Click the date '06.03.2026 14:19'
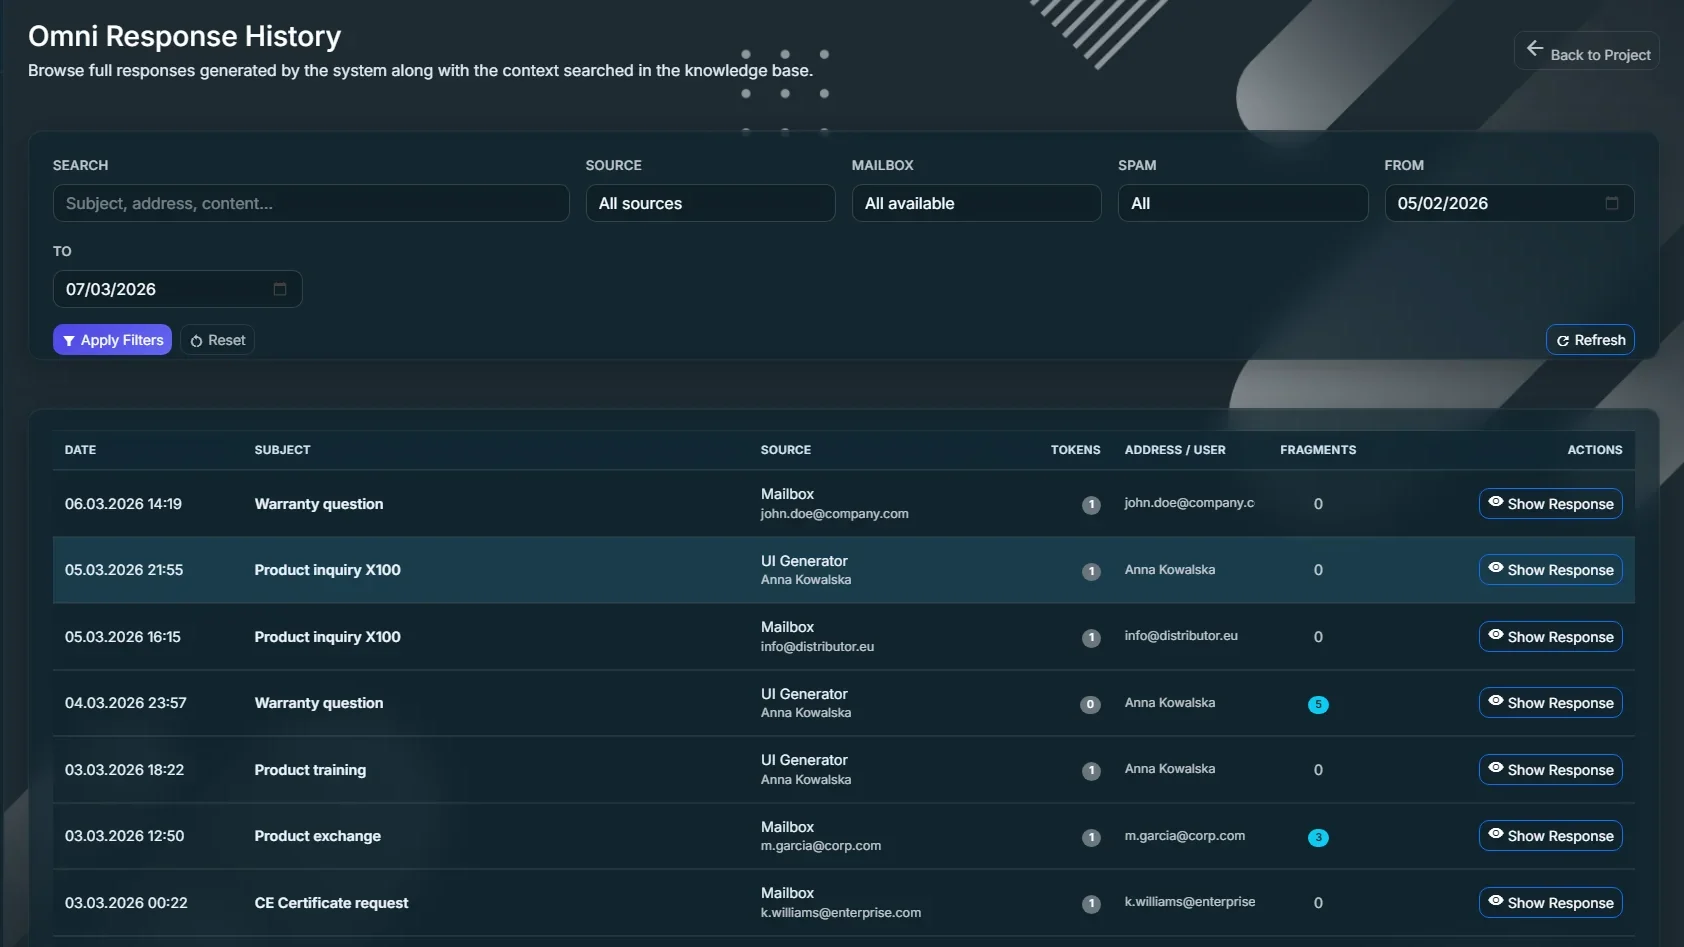This screenshot has width=1684, height=947. [123, 504]
